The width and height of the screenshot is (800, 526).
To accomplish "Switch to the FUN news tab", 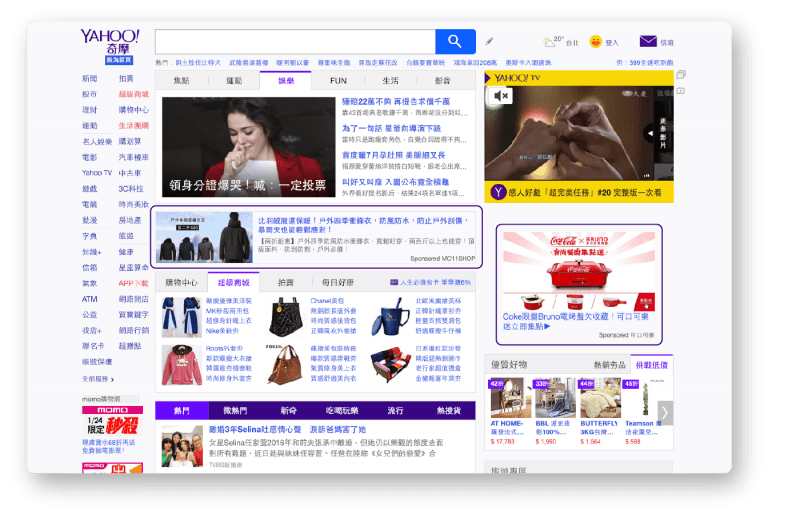I will click(x=338, y=80).
